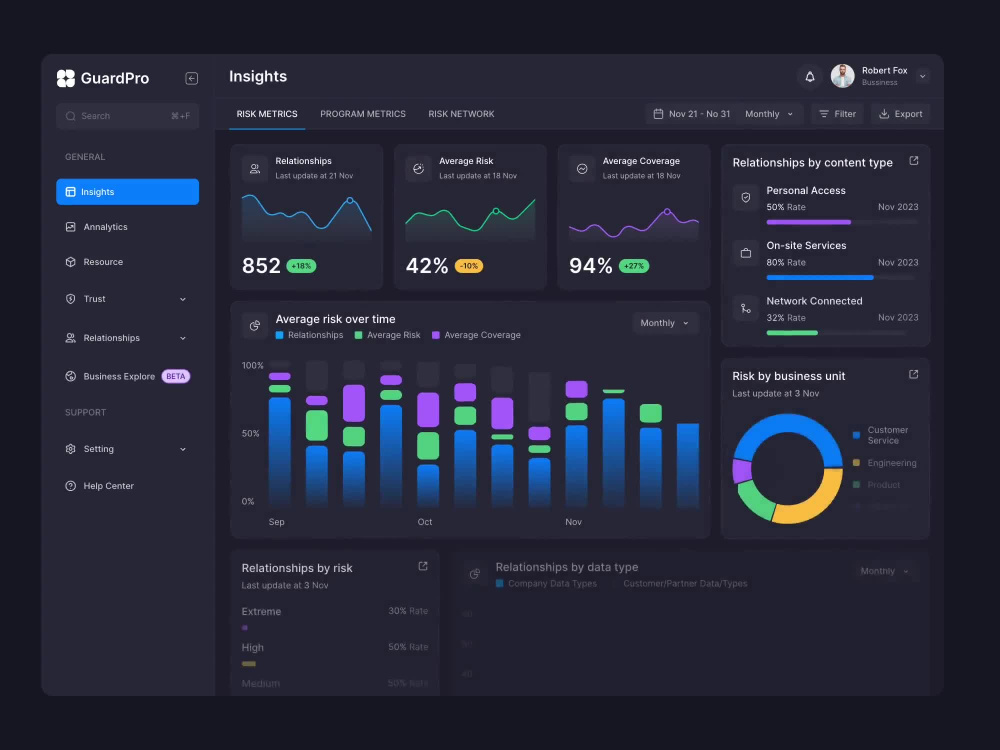Open the Monthly dropdown in Relationships by data type
The width and height of the screenshot is (1000, 750).
885,571
